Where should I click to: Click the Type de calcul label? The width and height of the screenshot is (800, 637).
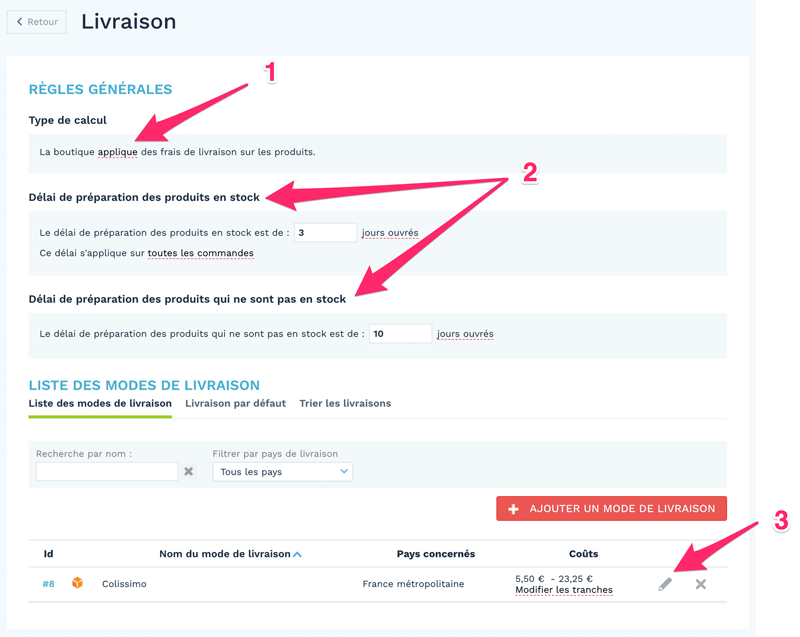pyautogui.click(x=68, y=120)
